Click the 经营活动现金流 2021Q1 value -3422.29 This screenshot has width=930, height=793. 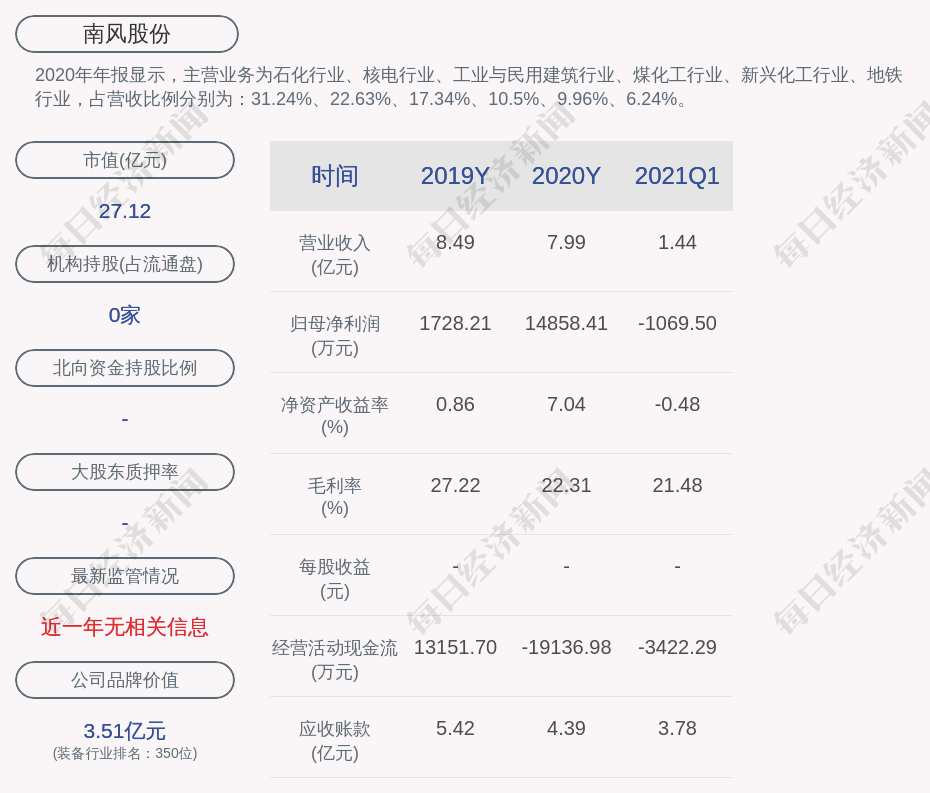pos(677,648)
